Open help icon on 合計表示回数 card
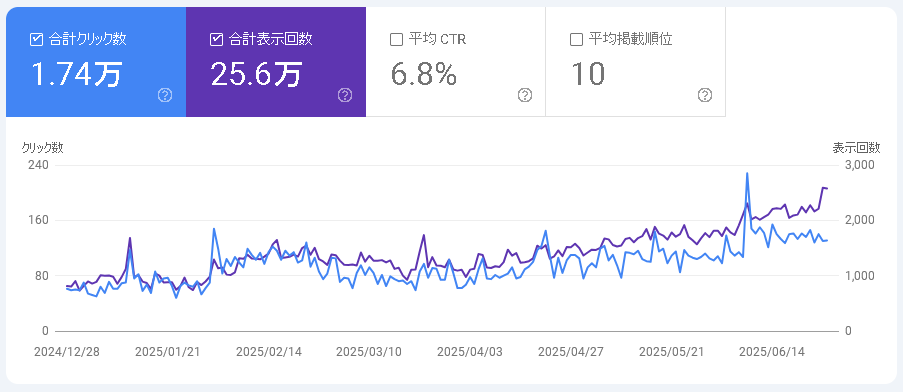Viewport: 903px width, 392px height. tap(344, 96)
